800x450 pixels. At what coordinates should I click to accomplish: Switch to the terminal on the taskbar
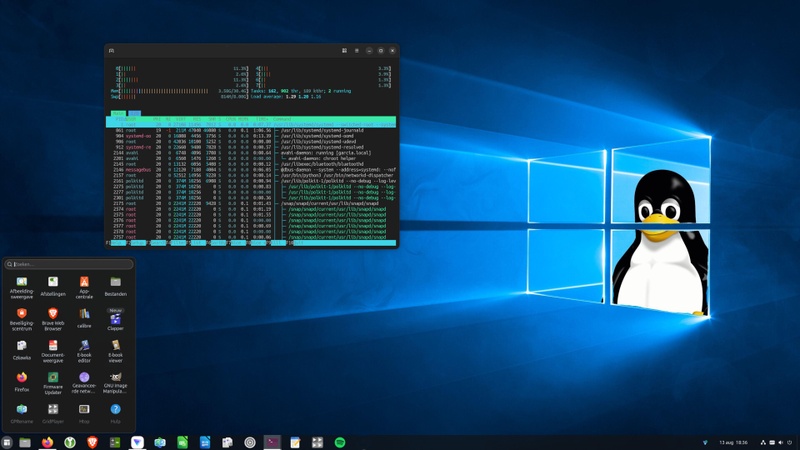pyautogui.click(x=272, y=442)
